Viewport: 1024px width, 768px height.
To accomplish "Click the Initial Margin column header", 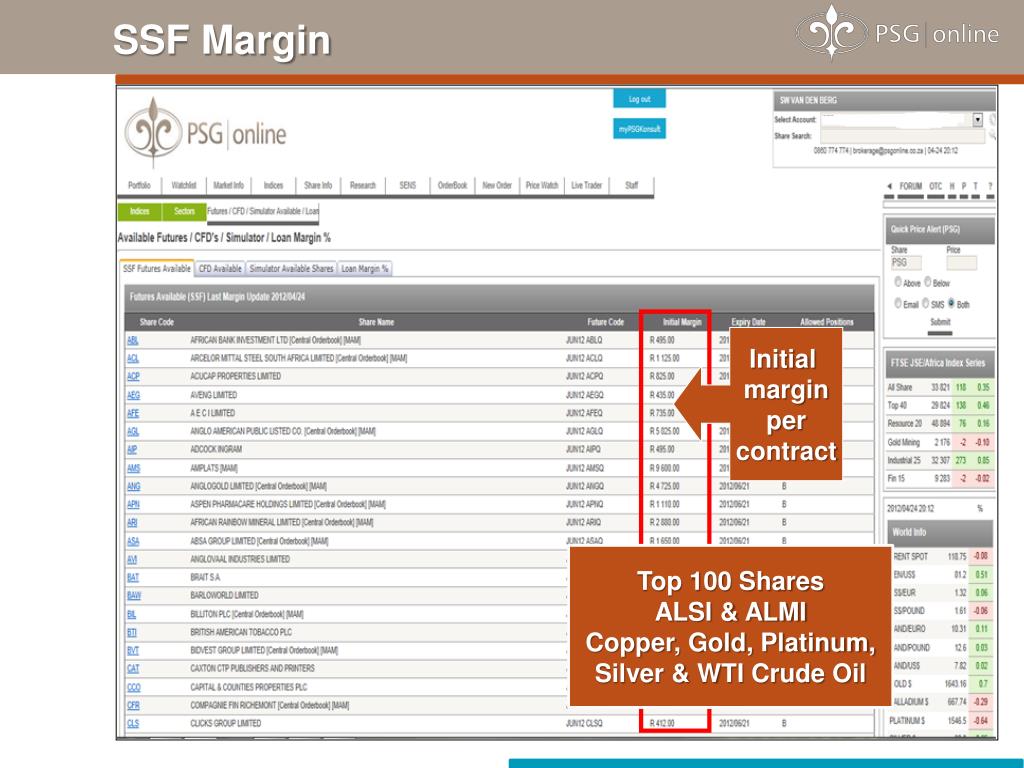I will tap(682, 322).
